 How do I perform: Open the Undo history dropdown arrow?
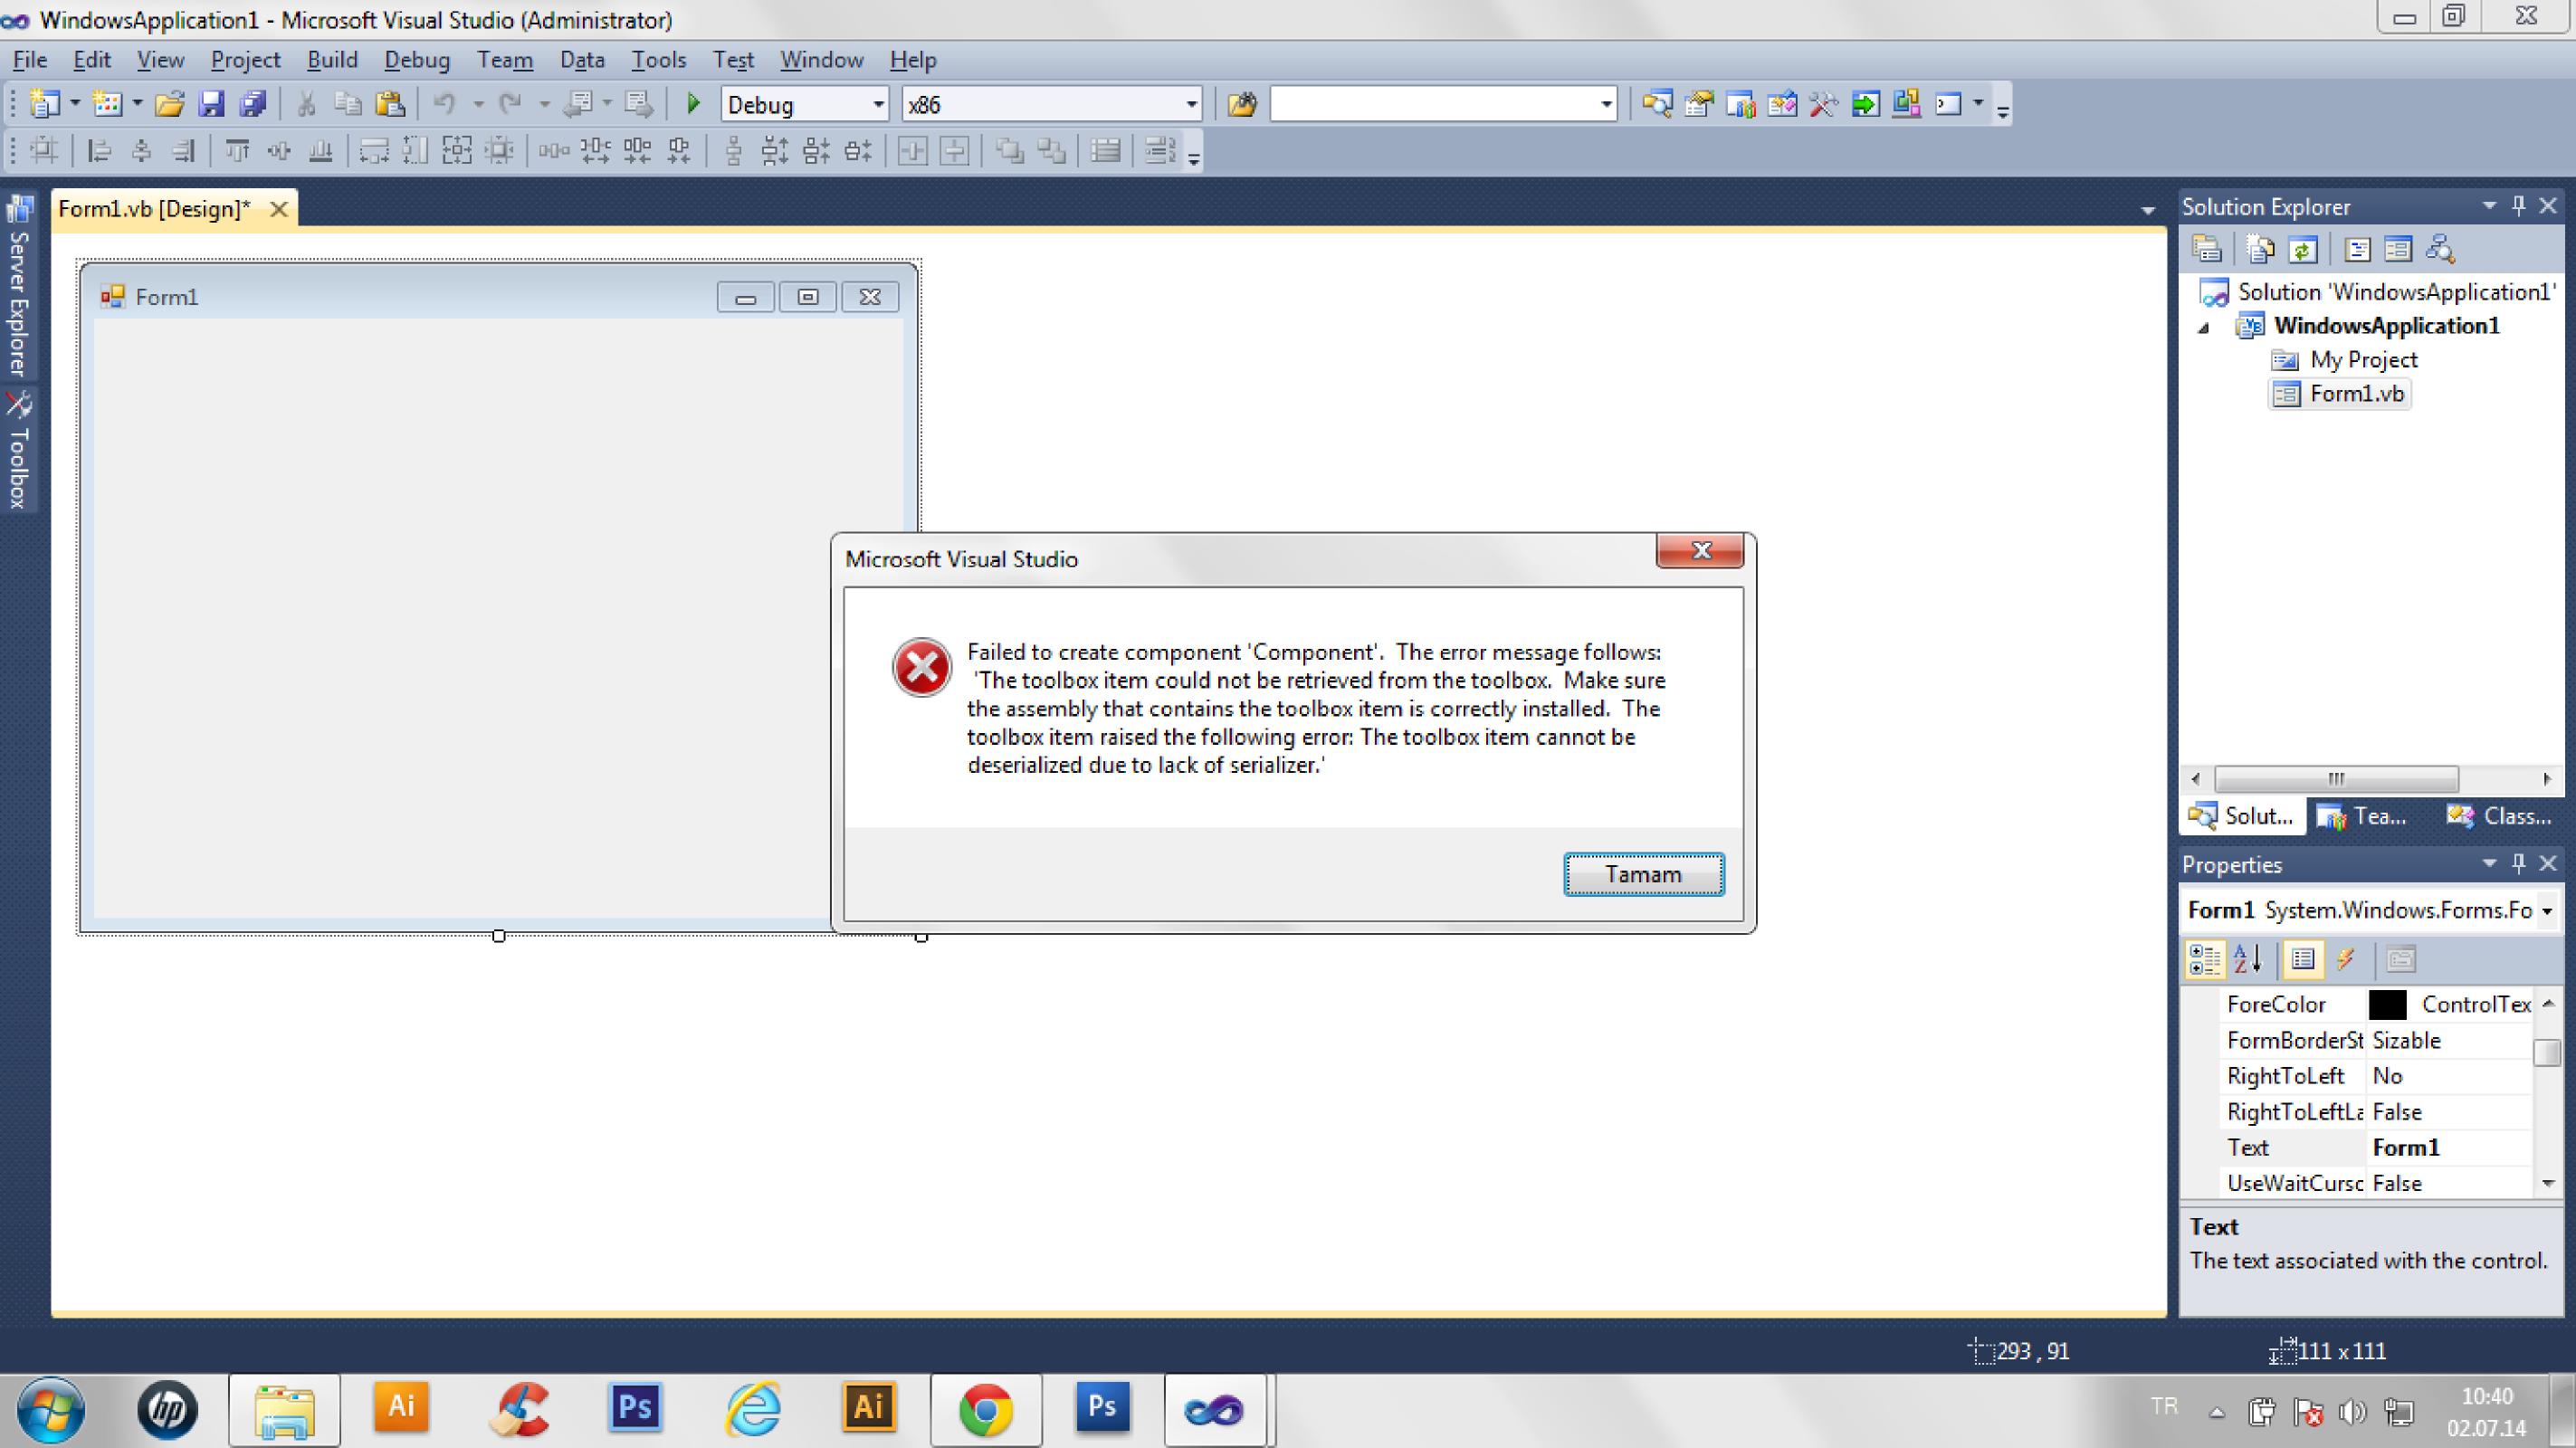click(477, 104)
